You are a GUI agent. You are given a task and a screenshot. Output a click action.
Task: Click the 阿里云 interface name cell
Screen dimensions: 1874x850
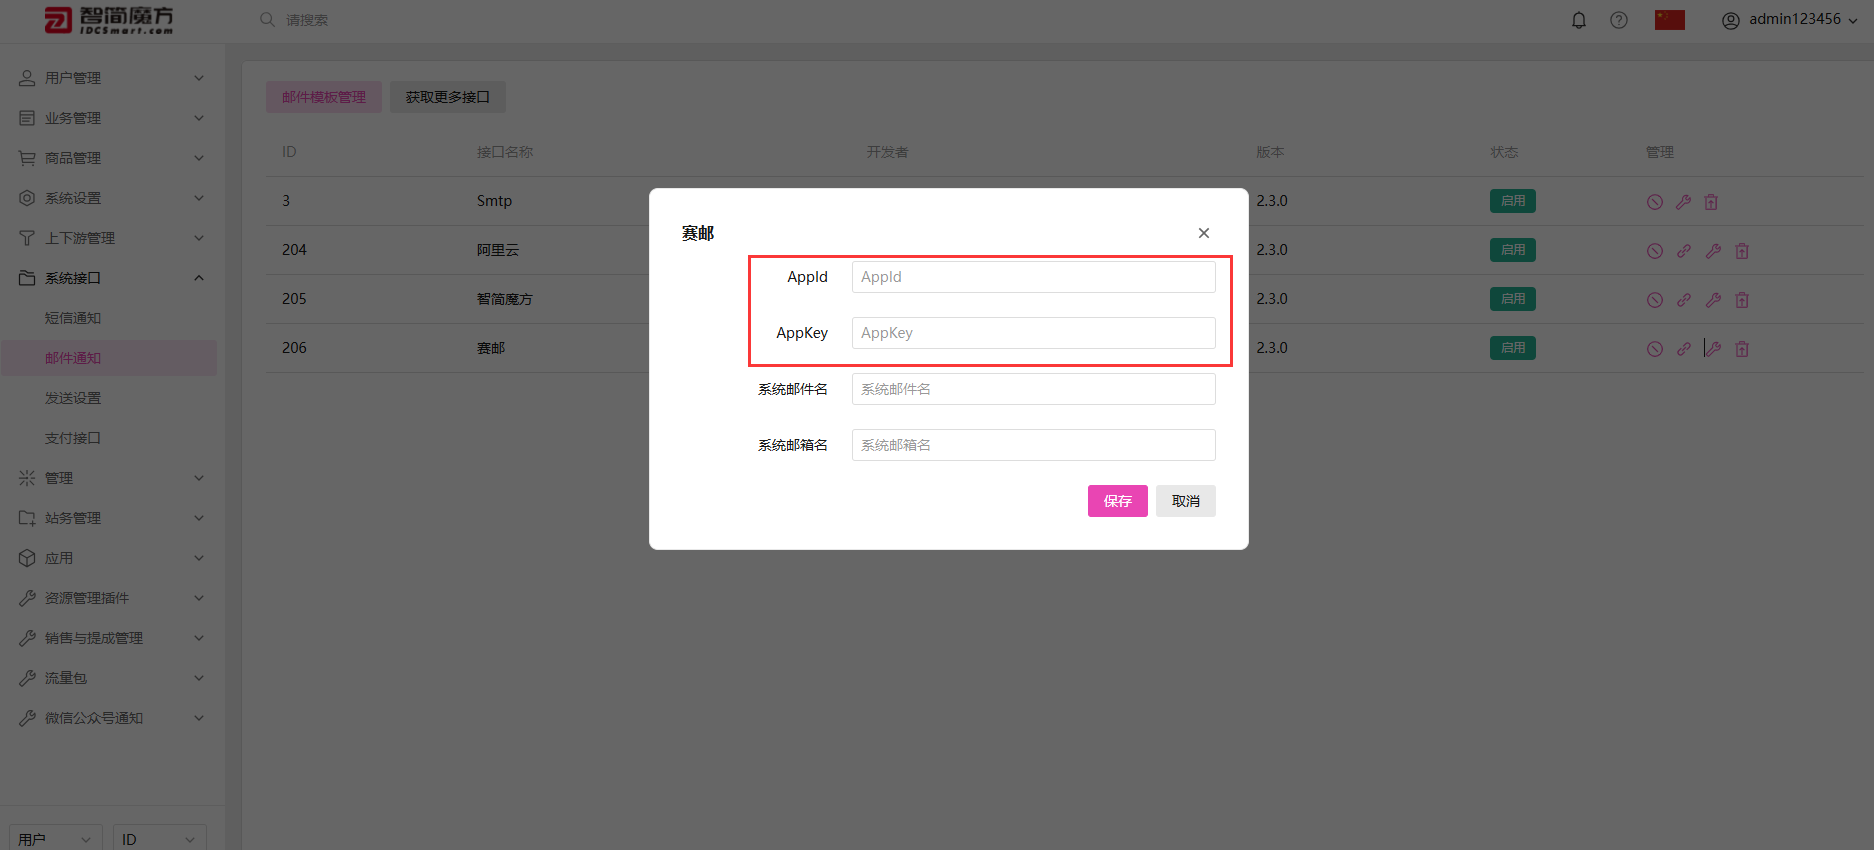coord(498,250)
